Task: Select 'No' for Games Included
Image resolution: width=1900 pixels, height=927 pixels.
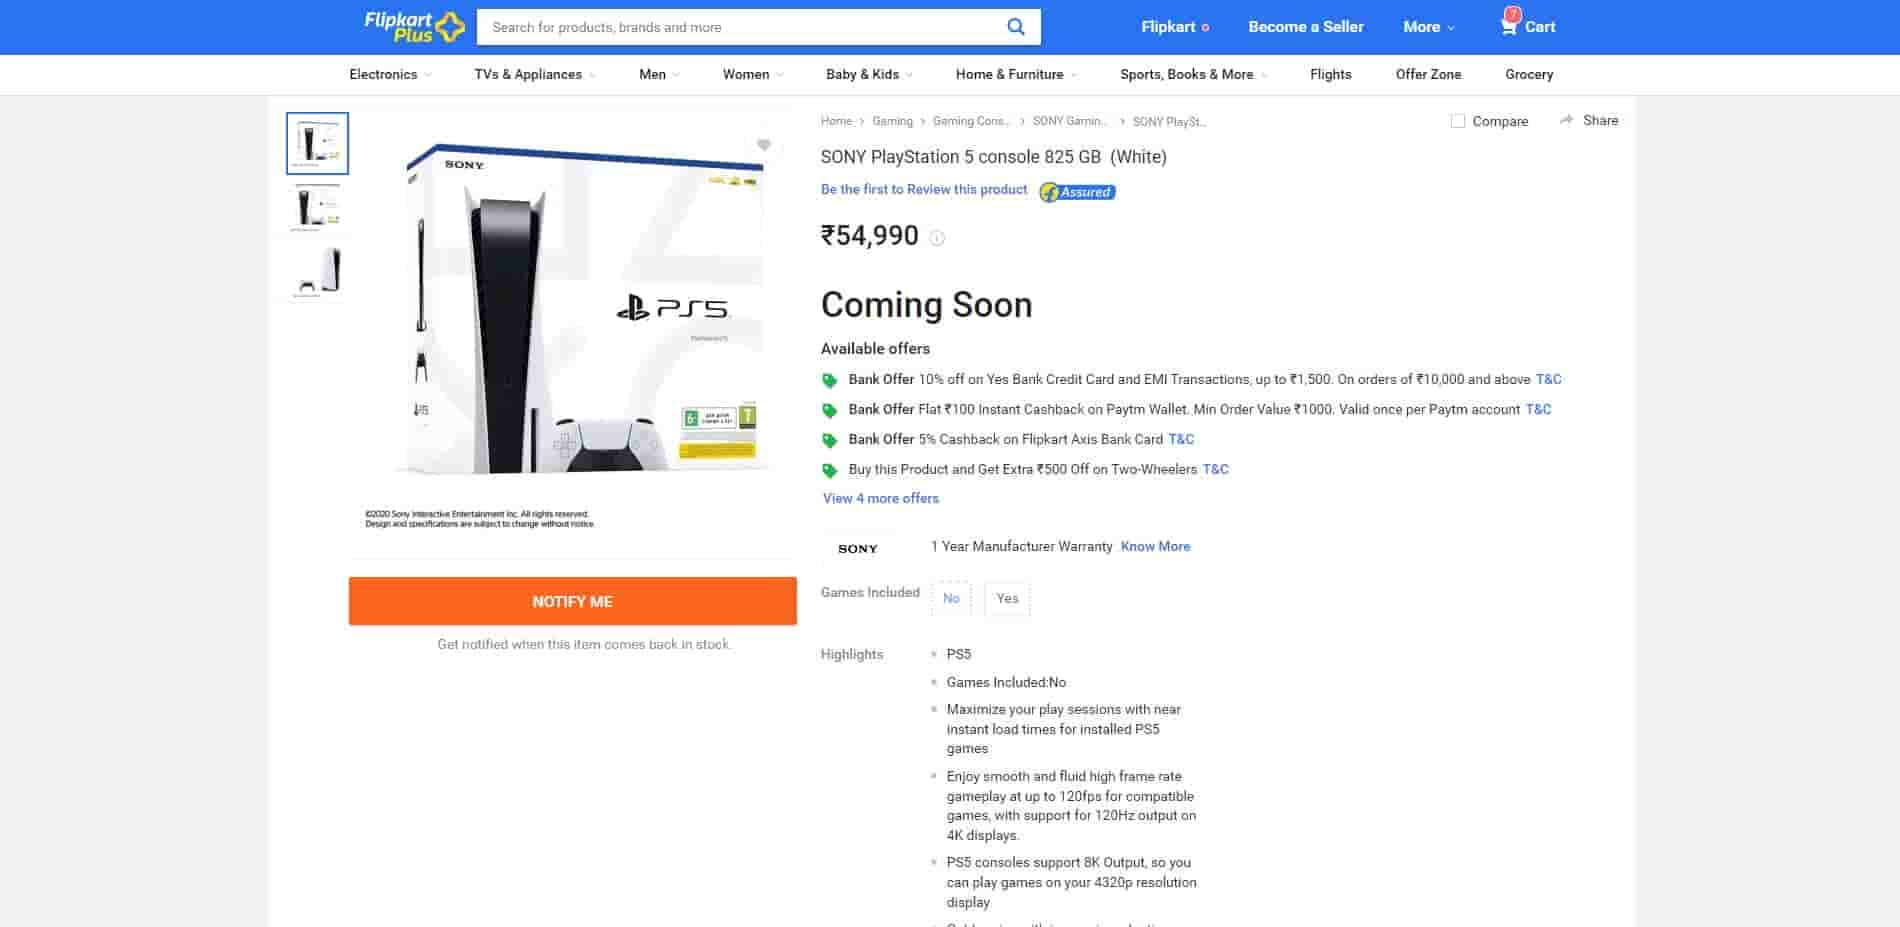Action: tap(951, 598)
